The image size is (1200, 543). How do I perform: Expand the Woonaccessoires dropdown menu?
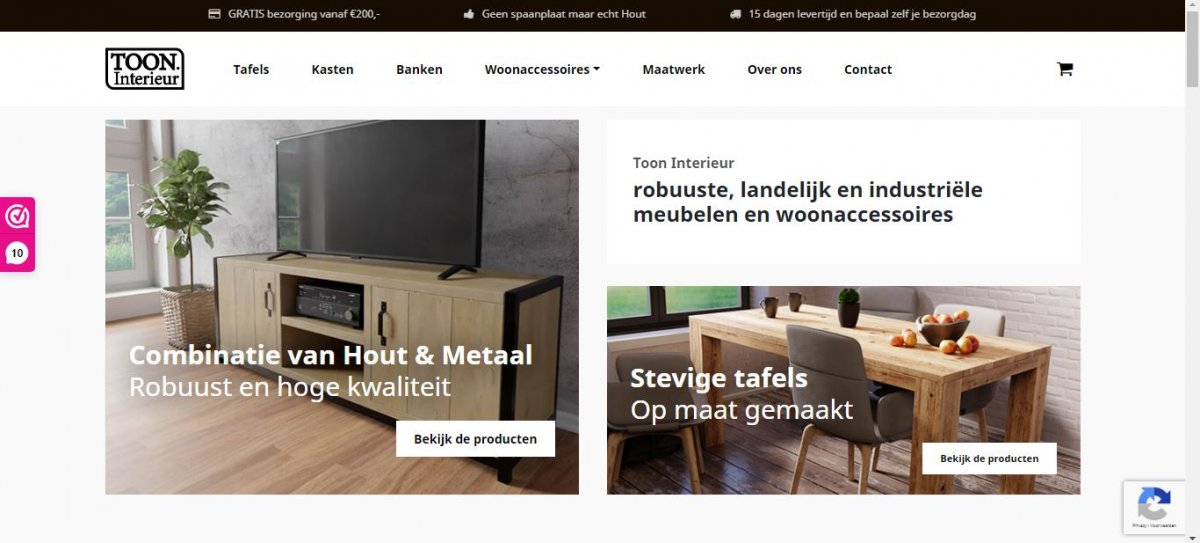pyautogui.click(x=542, y=69)
